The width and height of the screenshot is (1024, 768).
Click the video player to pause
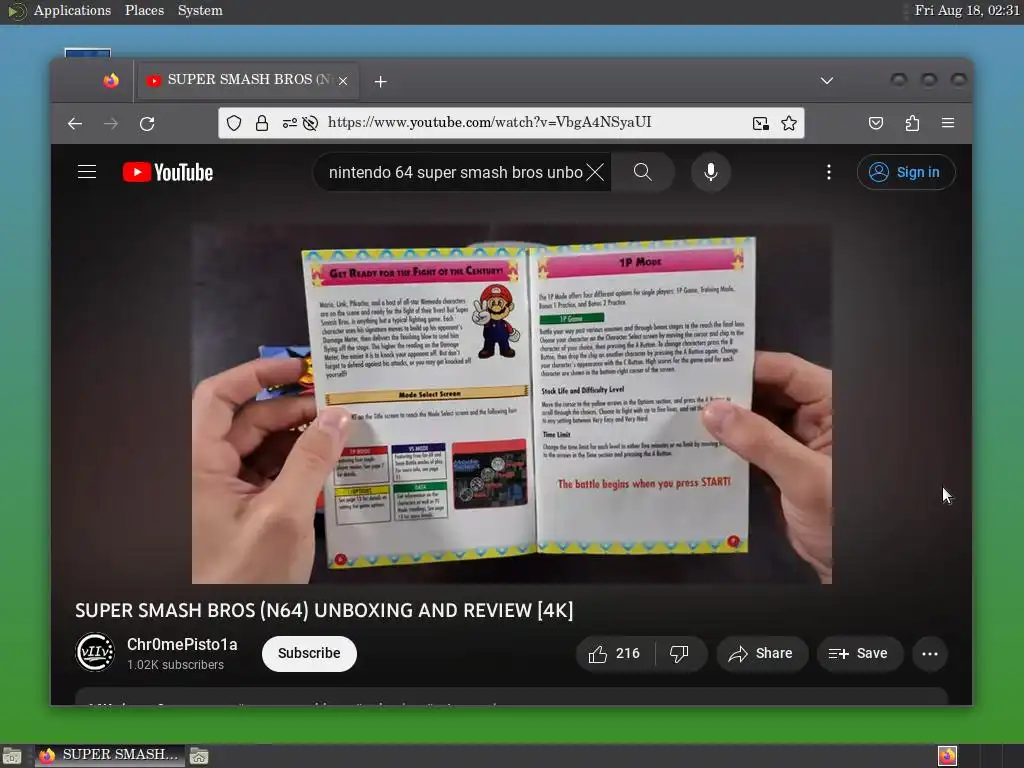tap(511, 404)
